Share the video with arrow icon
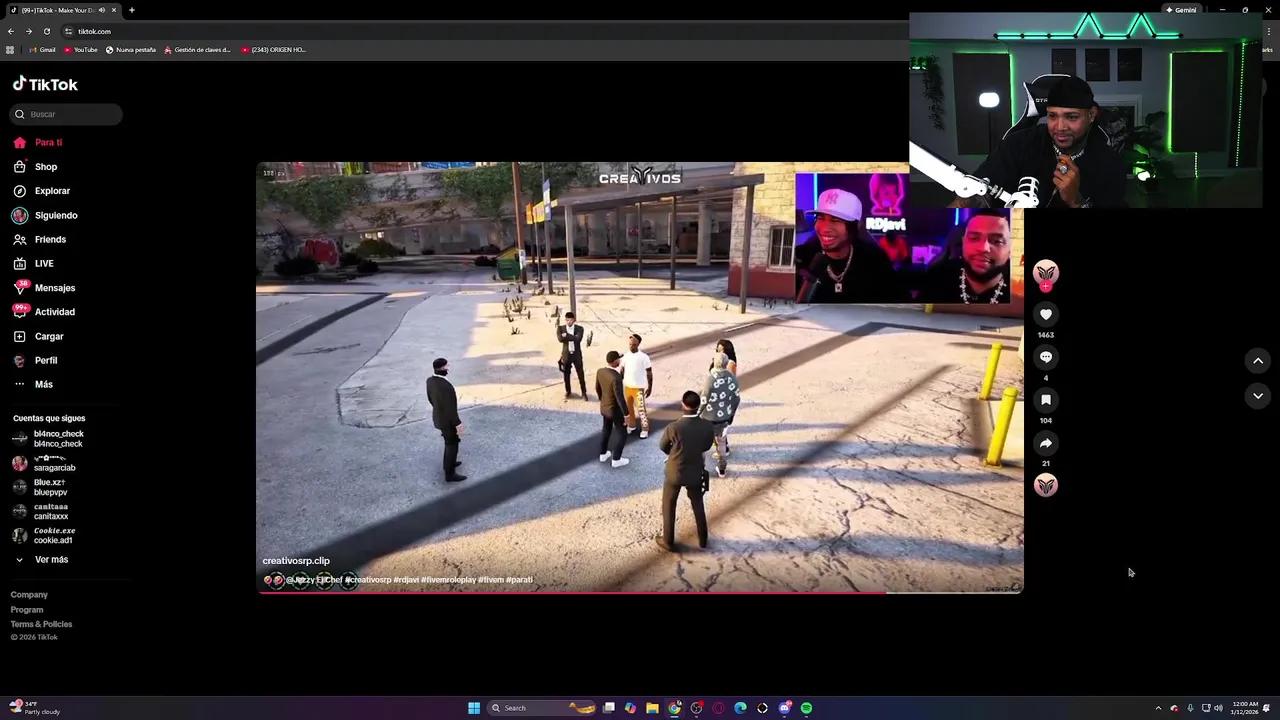This screenshot has width=1280, height=720. click(x=1046, y=443)
